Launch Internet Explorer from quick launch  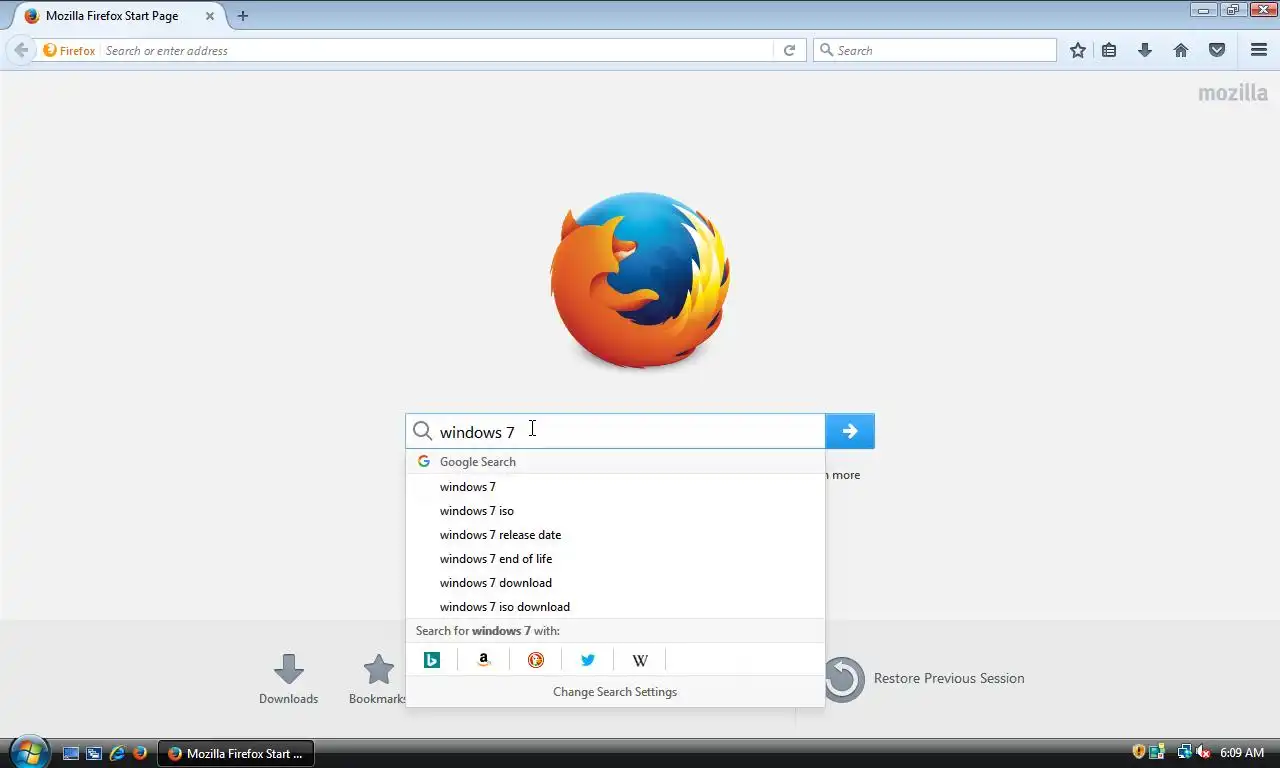[x=117, y=753]
